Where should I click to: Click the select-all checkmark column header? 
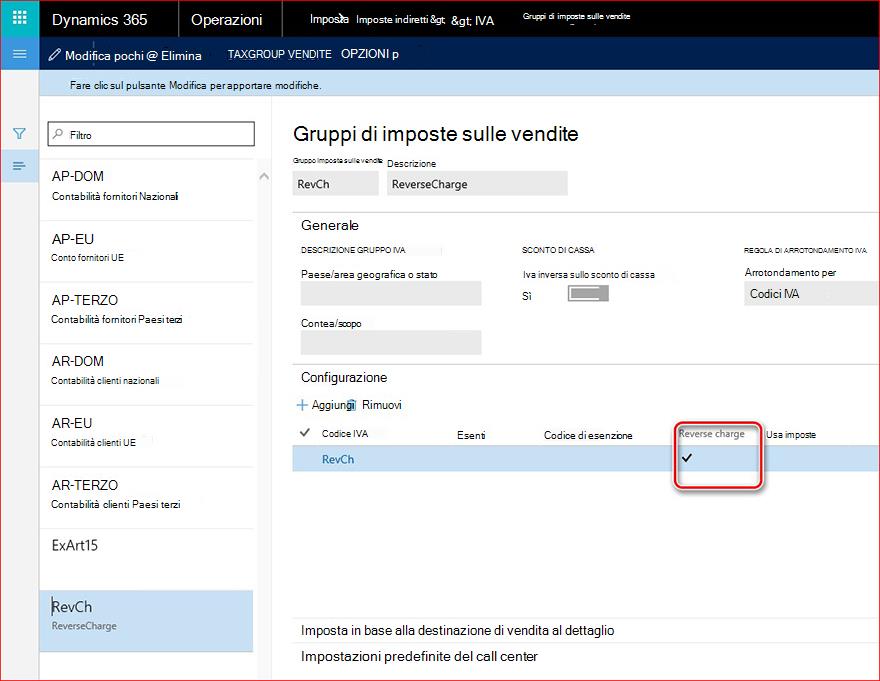click(305, 432)
